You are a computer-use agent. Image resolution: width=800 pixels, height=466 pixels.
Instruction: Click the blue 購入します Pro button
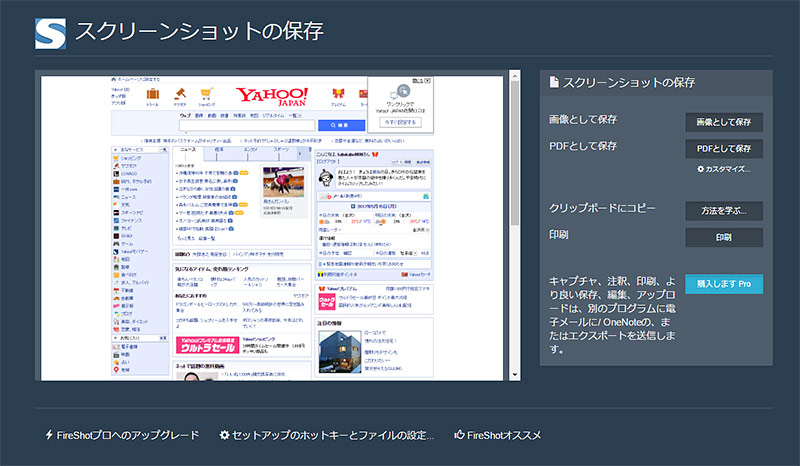point(724,285)
